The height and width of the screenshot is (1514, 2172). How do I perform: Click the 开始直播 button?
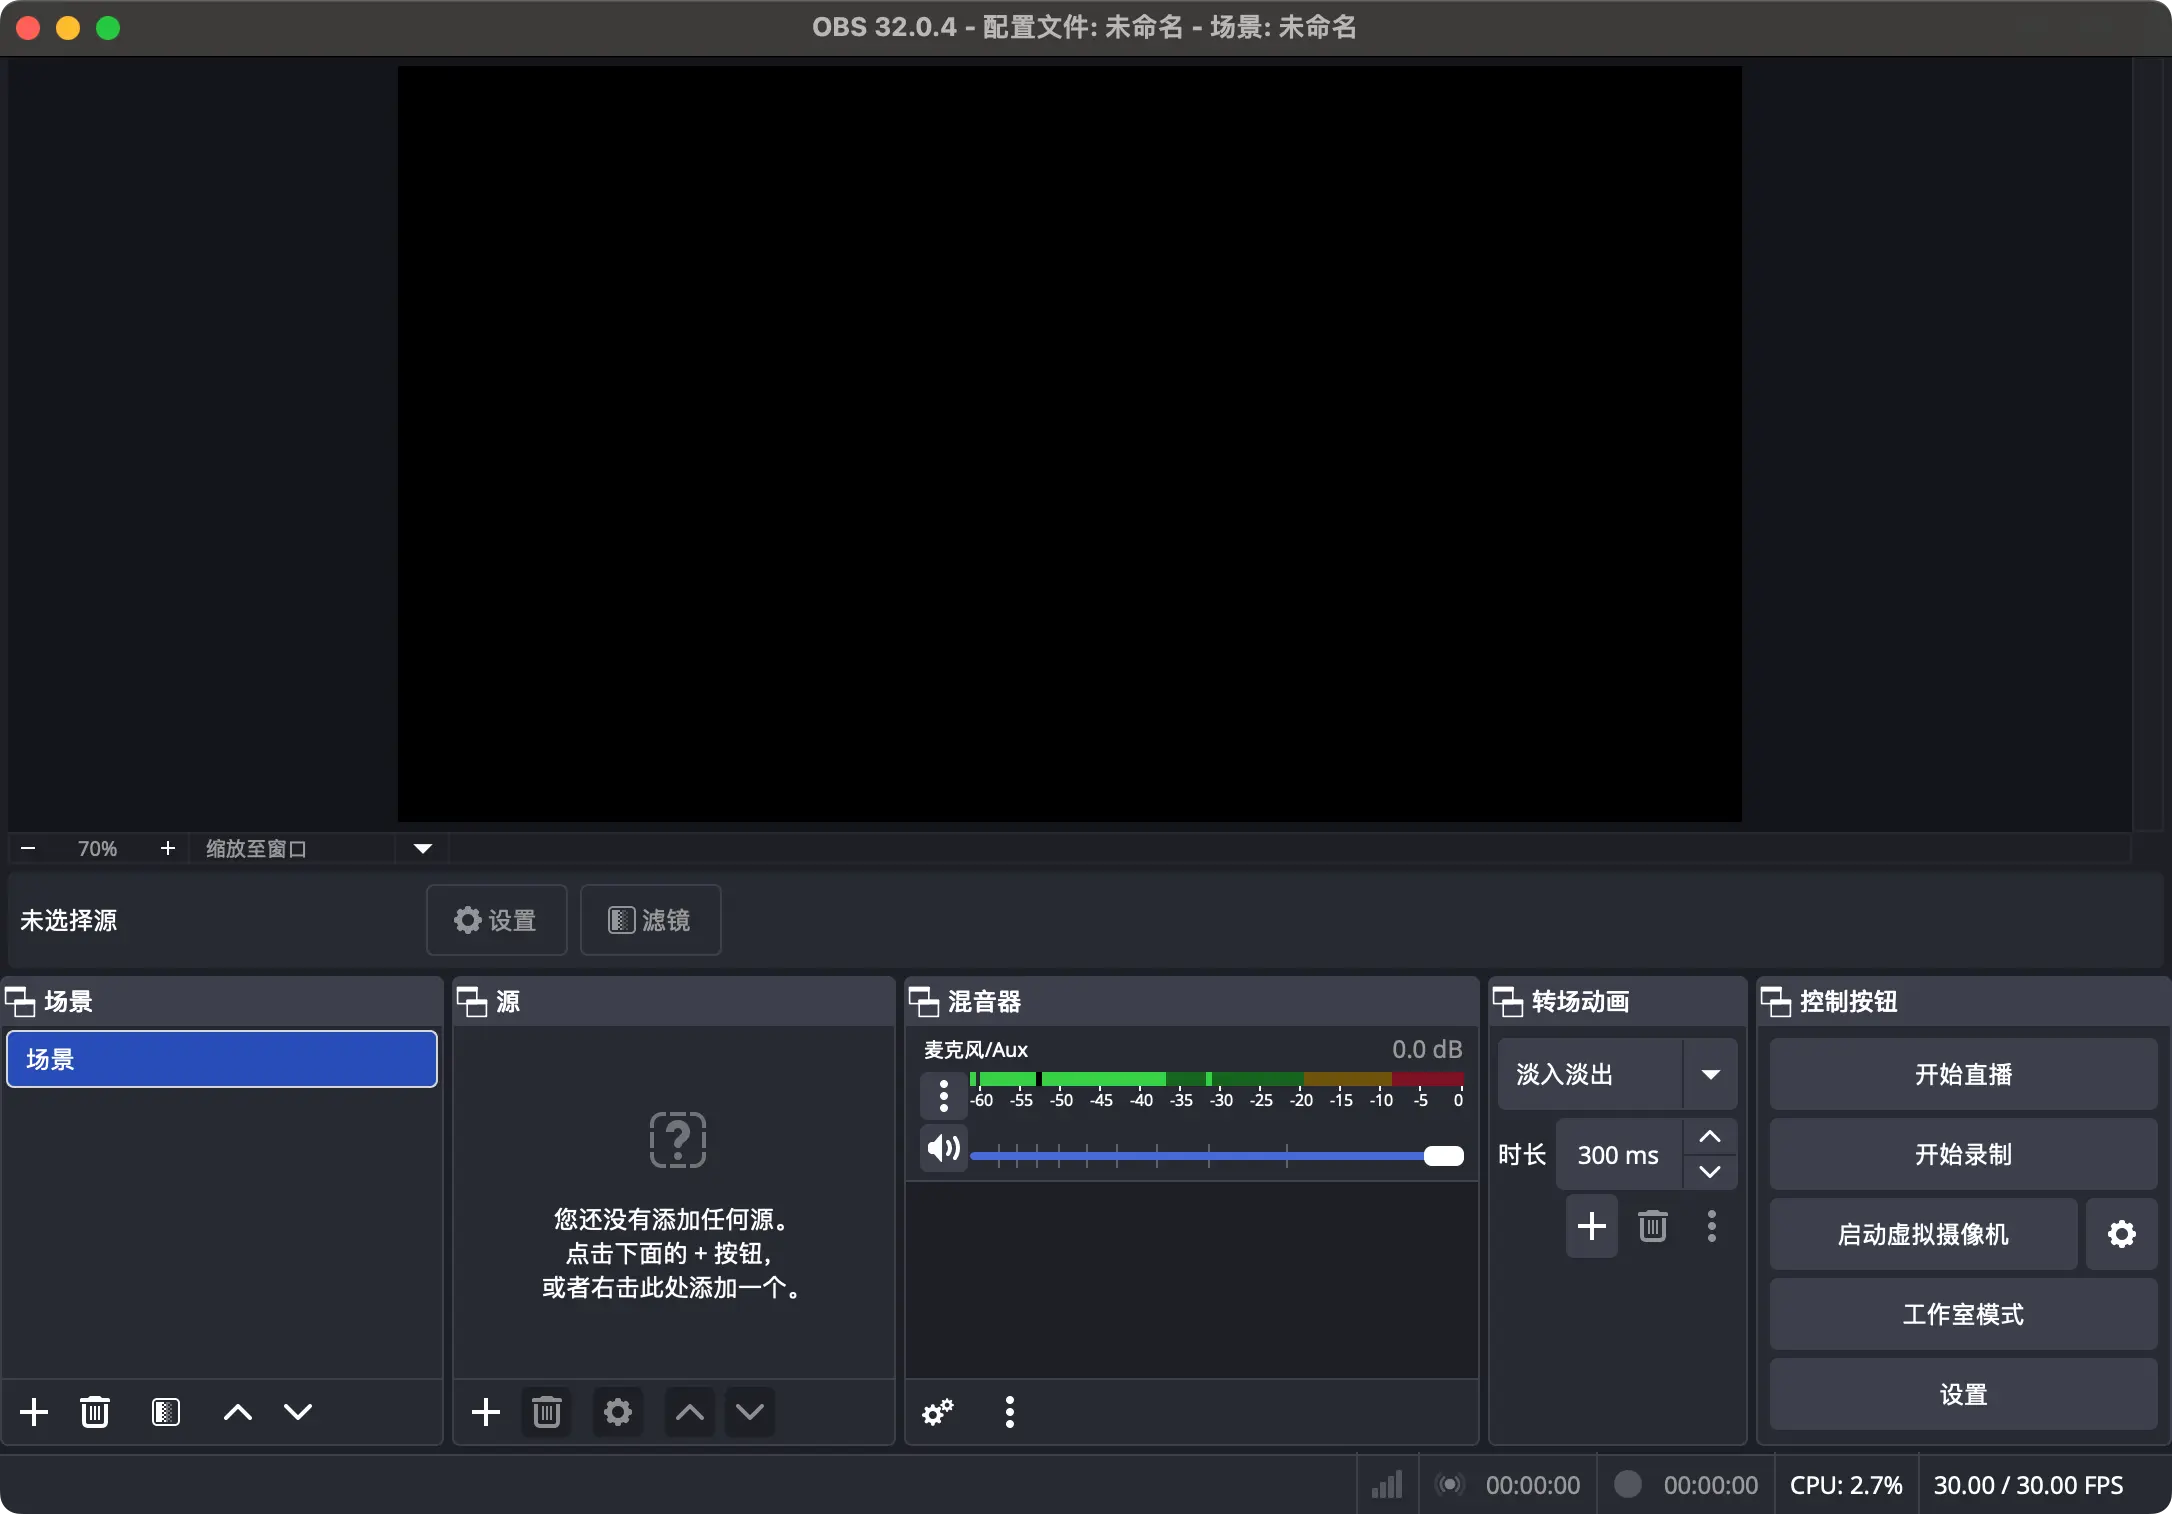1962,1074
